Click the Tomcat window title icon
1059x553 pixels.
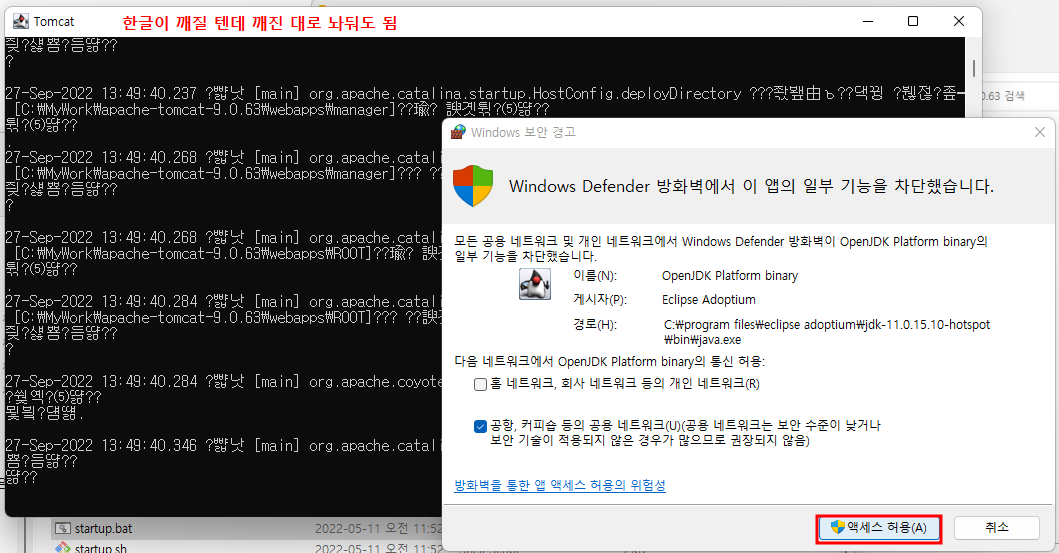21,21
